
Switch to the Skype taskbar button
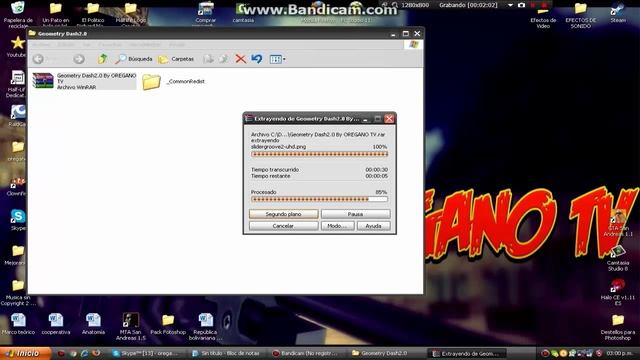(146, 353)
